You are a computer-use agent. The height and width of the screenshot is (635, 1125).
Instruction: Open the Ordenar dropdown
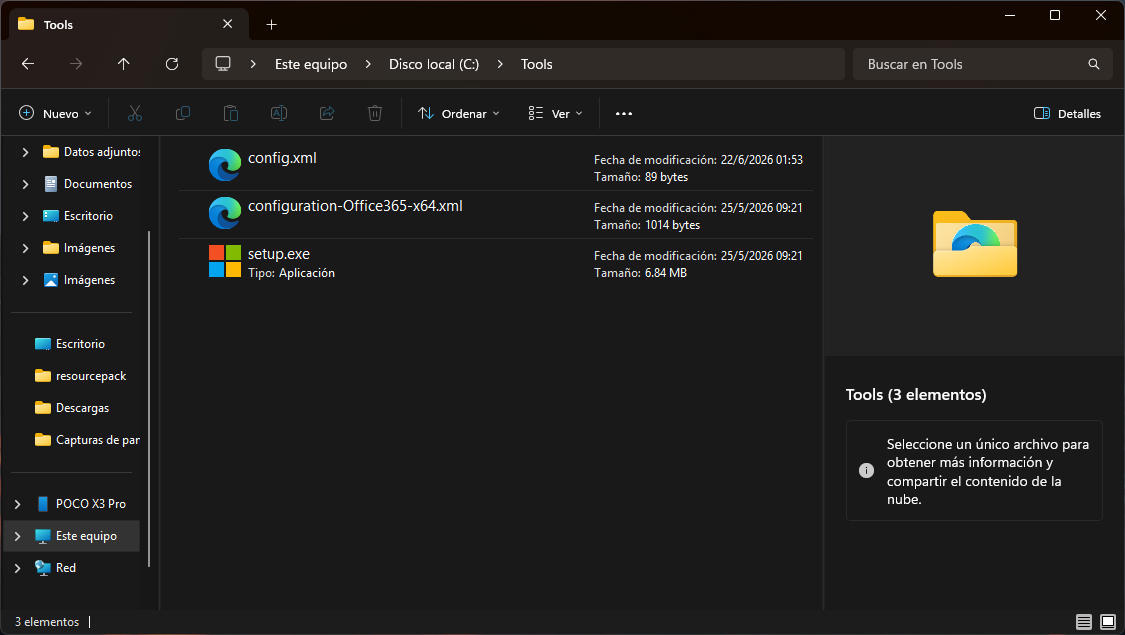(459, 113)
